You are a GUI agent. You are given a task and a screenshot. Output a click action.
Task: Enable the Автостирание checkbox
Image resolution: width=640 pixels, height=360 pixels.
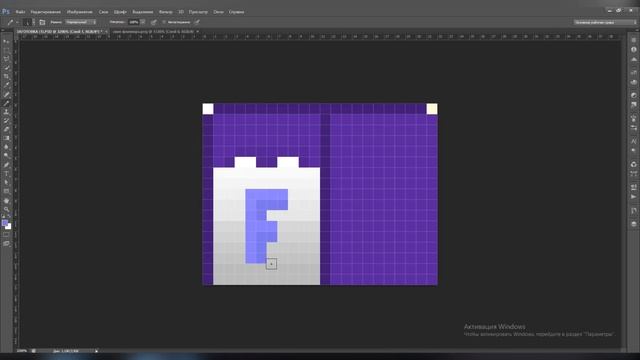(x=164, y=22)
